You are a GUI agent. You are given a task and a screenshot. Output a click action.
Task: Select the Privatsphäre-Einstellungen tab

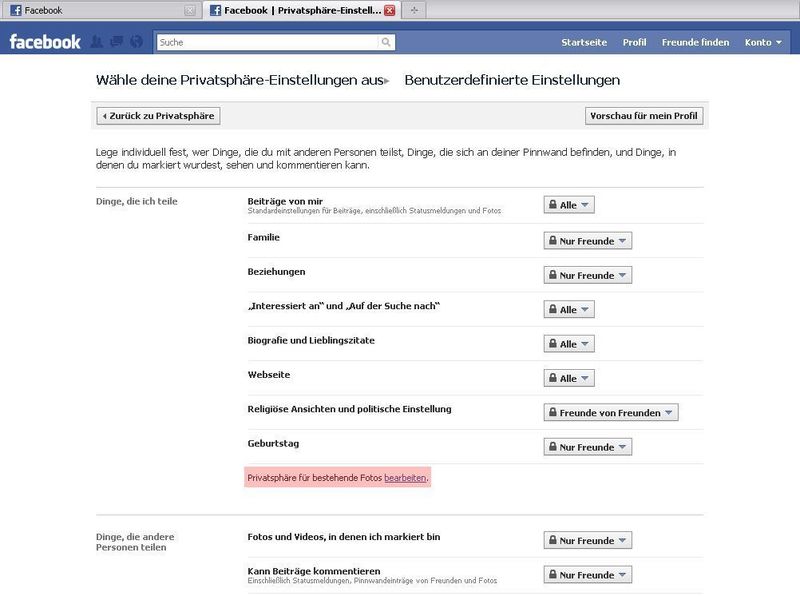[x=302, y=10]
